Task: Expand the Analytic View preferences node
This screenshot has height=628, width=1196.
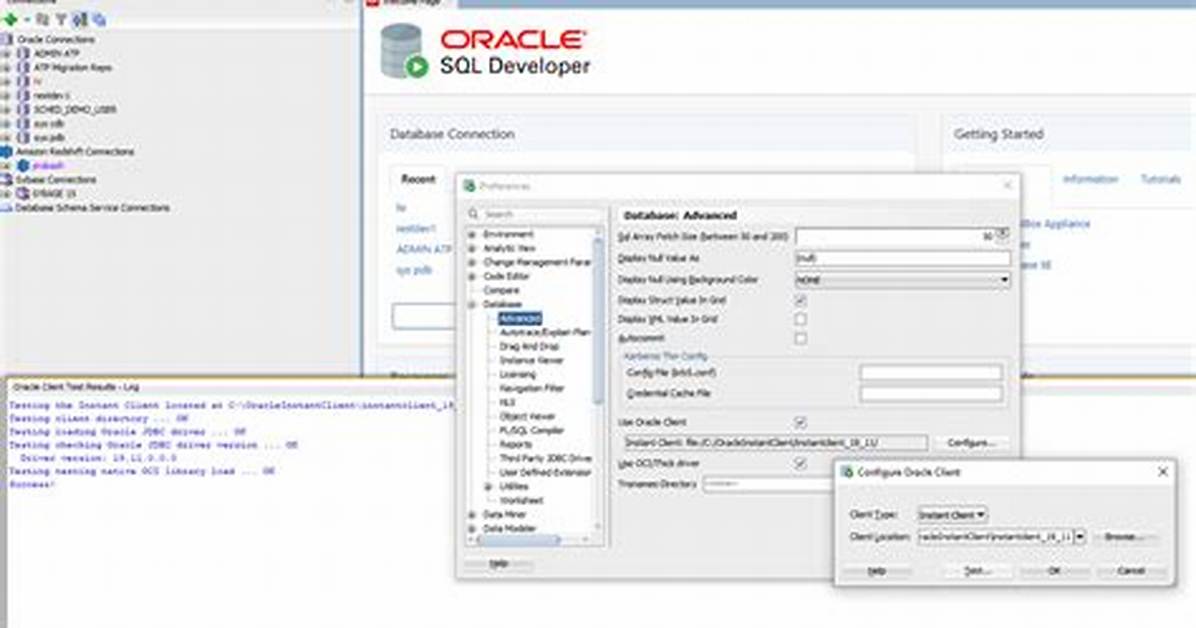Action: (472, 249)
